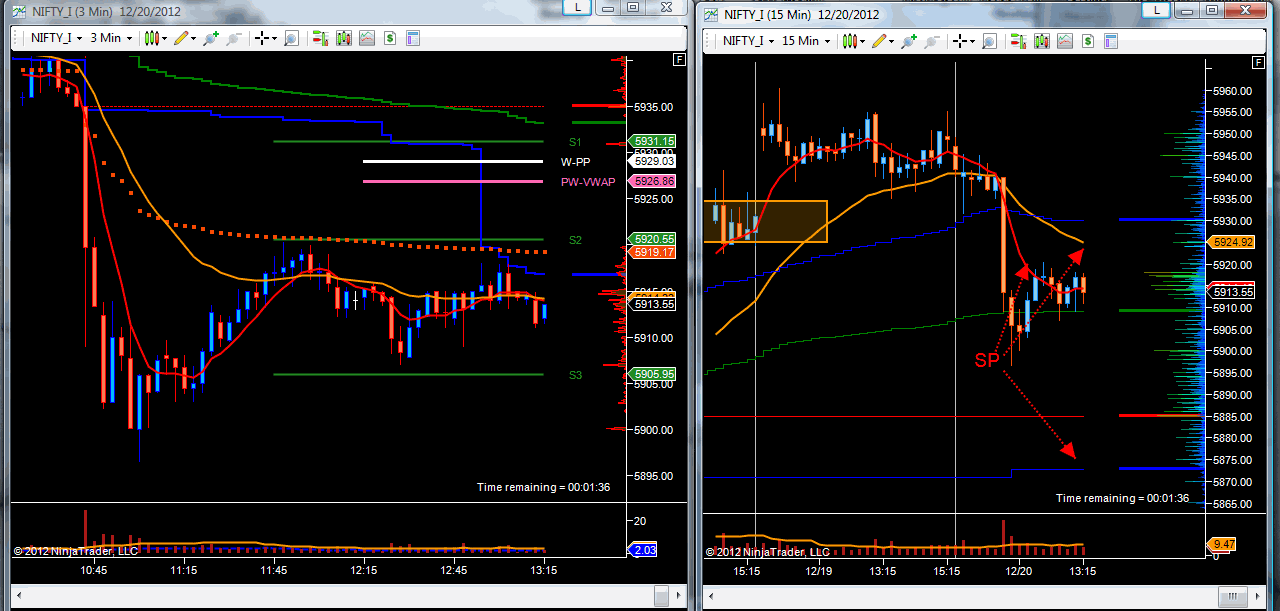Open Indicators dialog in 15 Min window
The width and height of the screenshot is (1280, 611).
pyautogui.click(x=1064, y=41)
